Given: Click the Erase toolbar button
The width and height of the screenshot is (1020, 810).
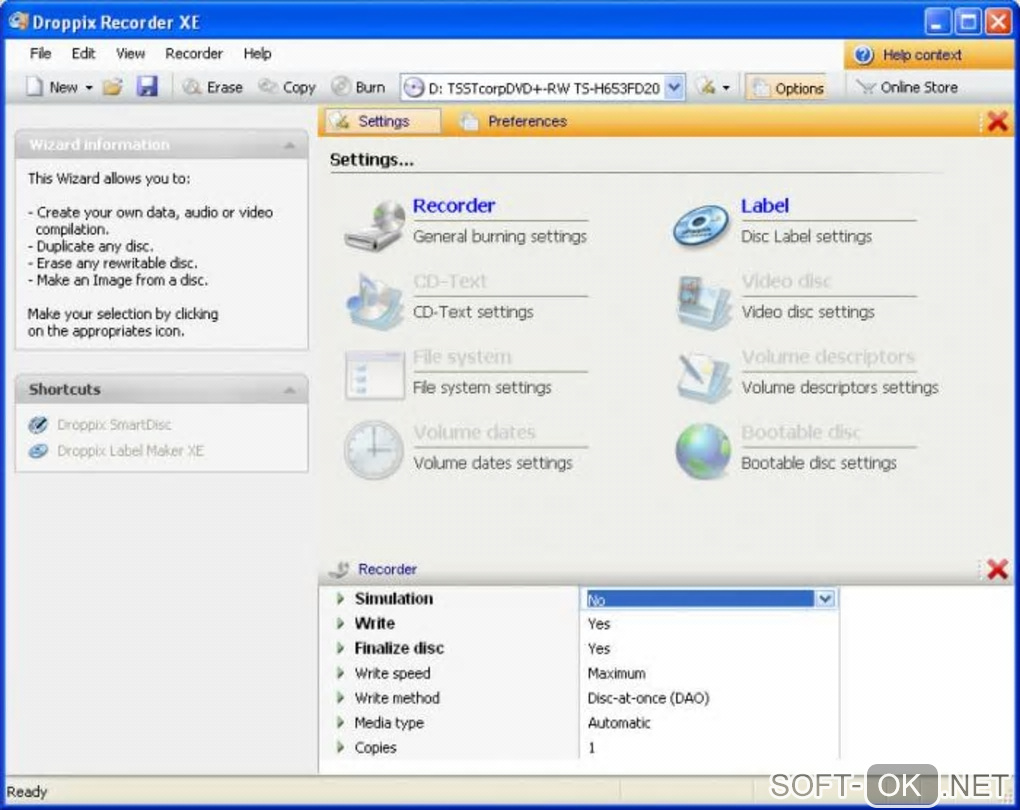Looking at the screenshot, I should 213,87.
